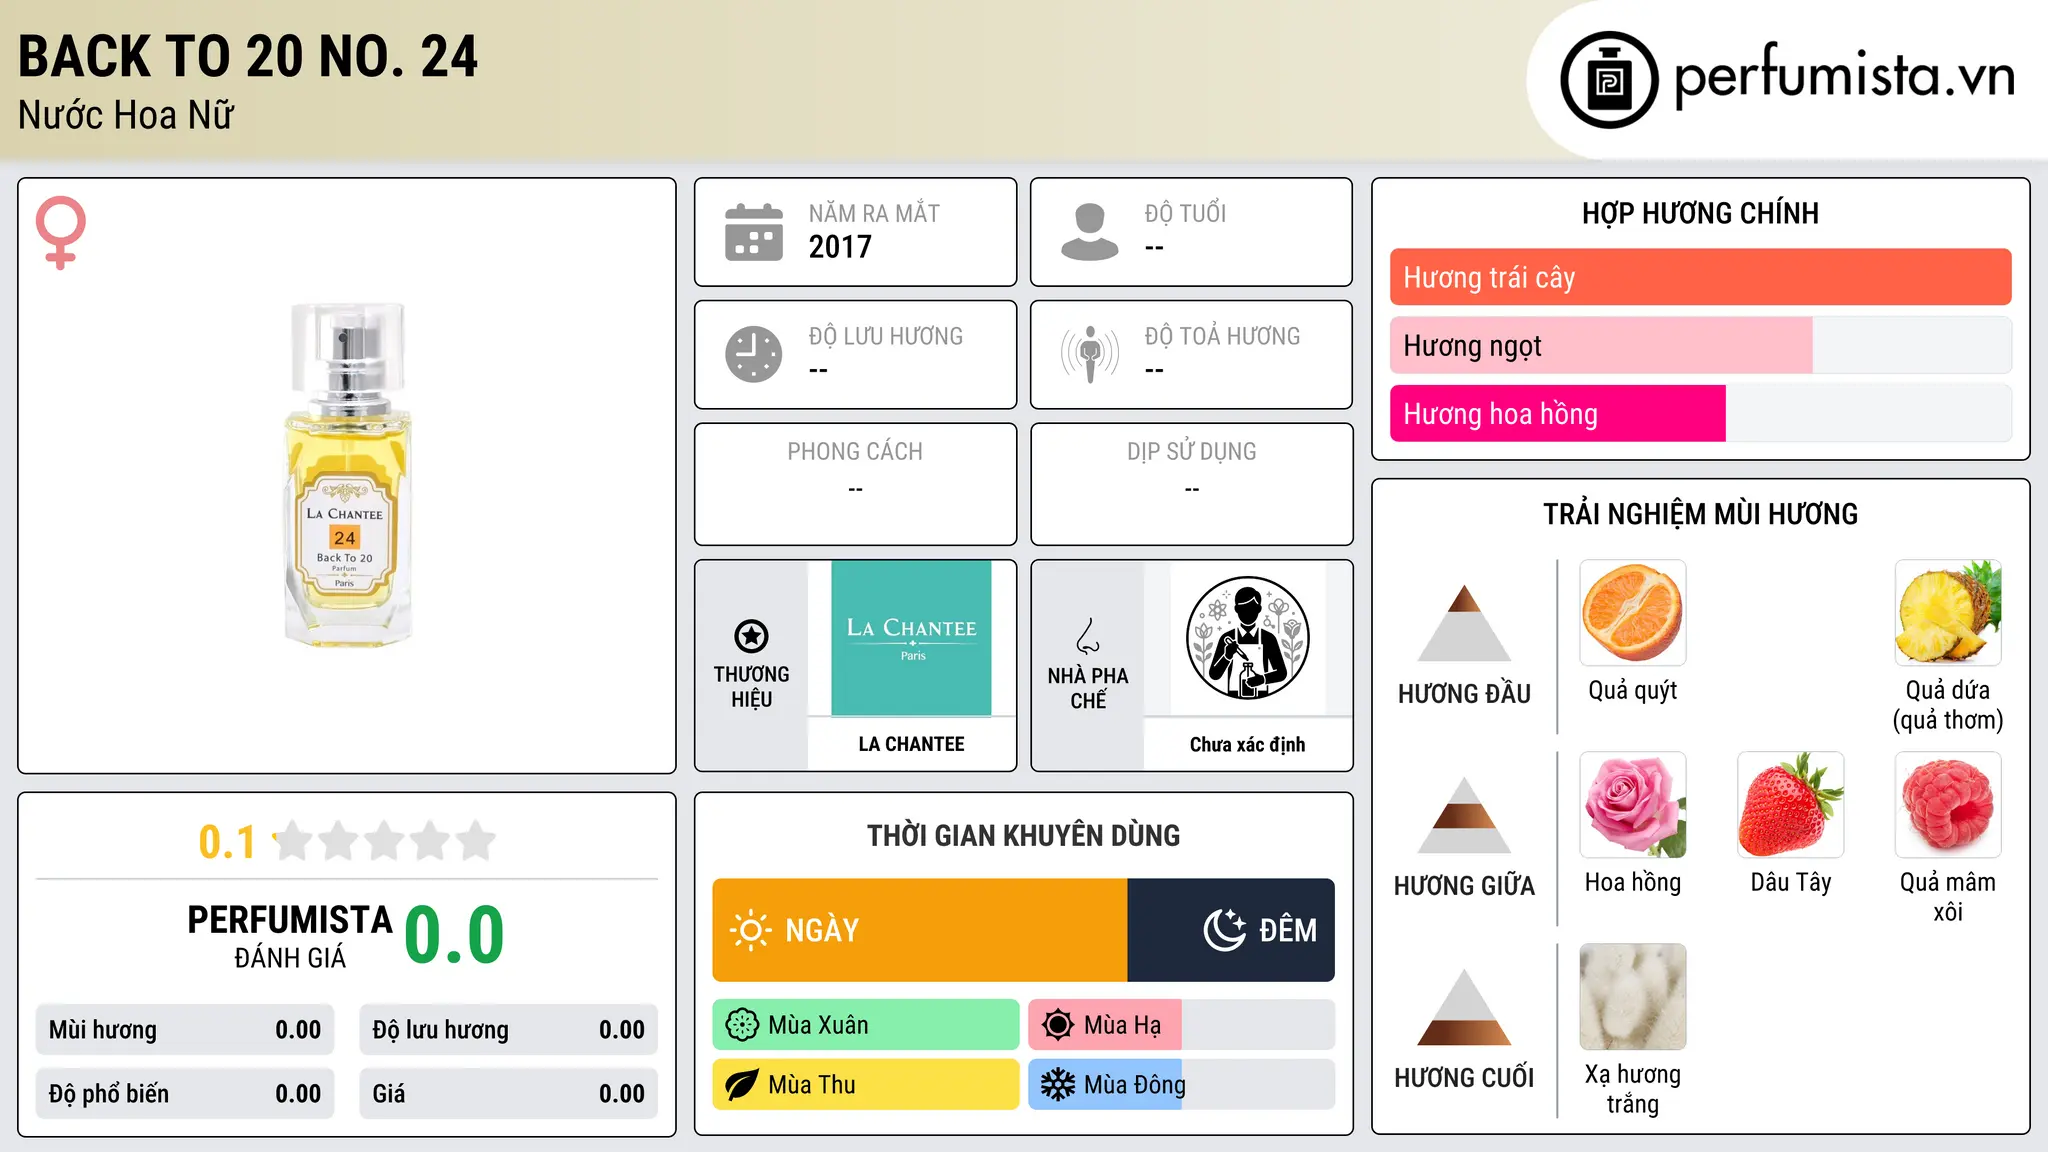Viewport: 2048px width, 1152px height.
Task: Click the Đêm nighttime bar segment
Action: (x=1231, y=930)
